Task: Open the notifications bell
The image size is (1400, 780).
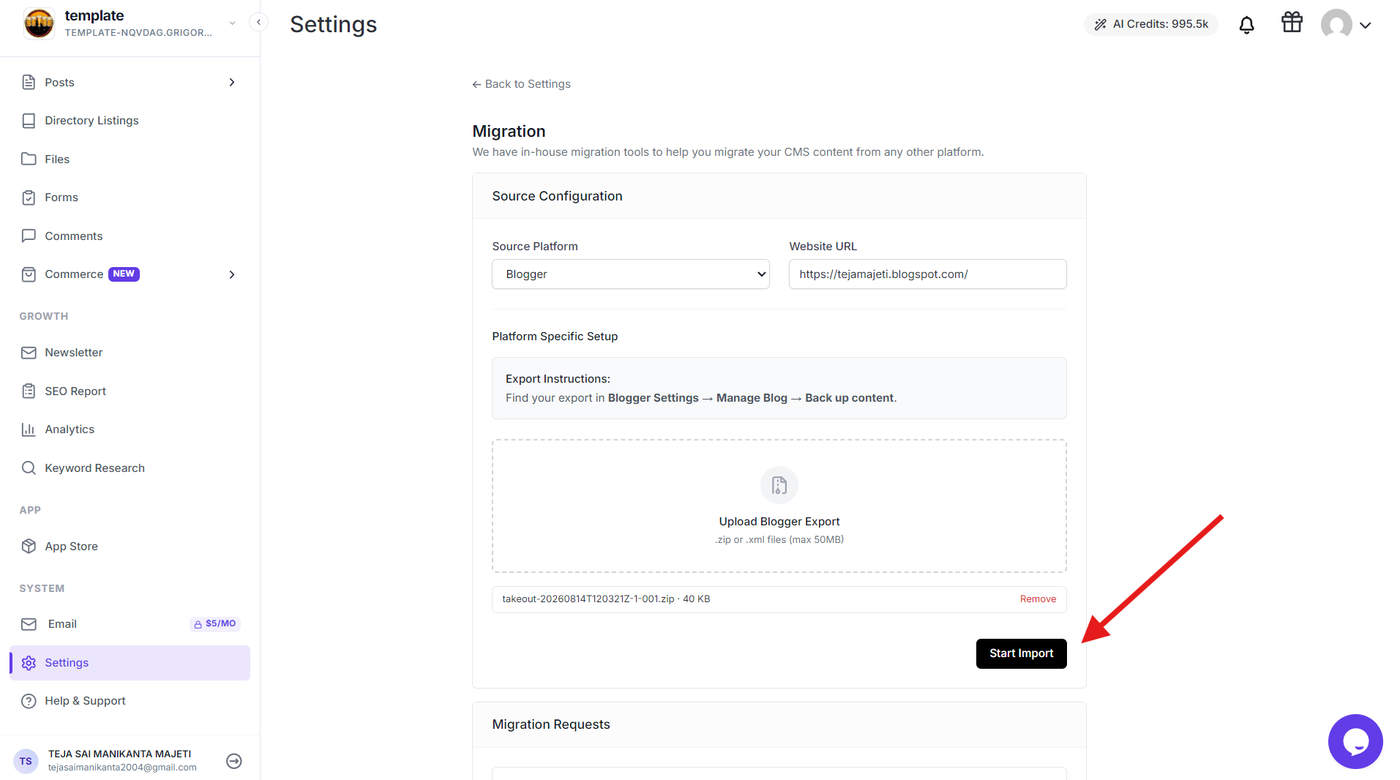Action: point(1246,25)
